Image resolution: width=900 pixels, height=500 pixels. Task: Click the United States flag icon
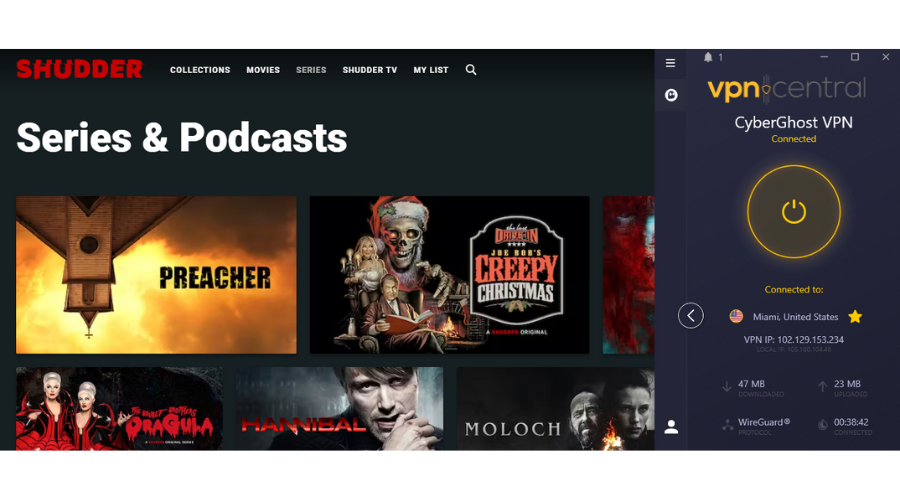736,316
